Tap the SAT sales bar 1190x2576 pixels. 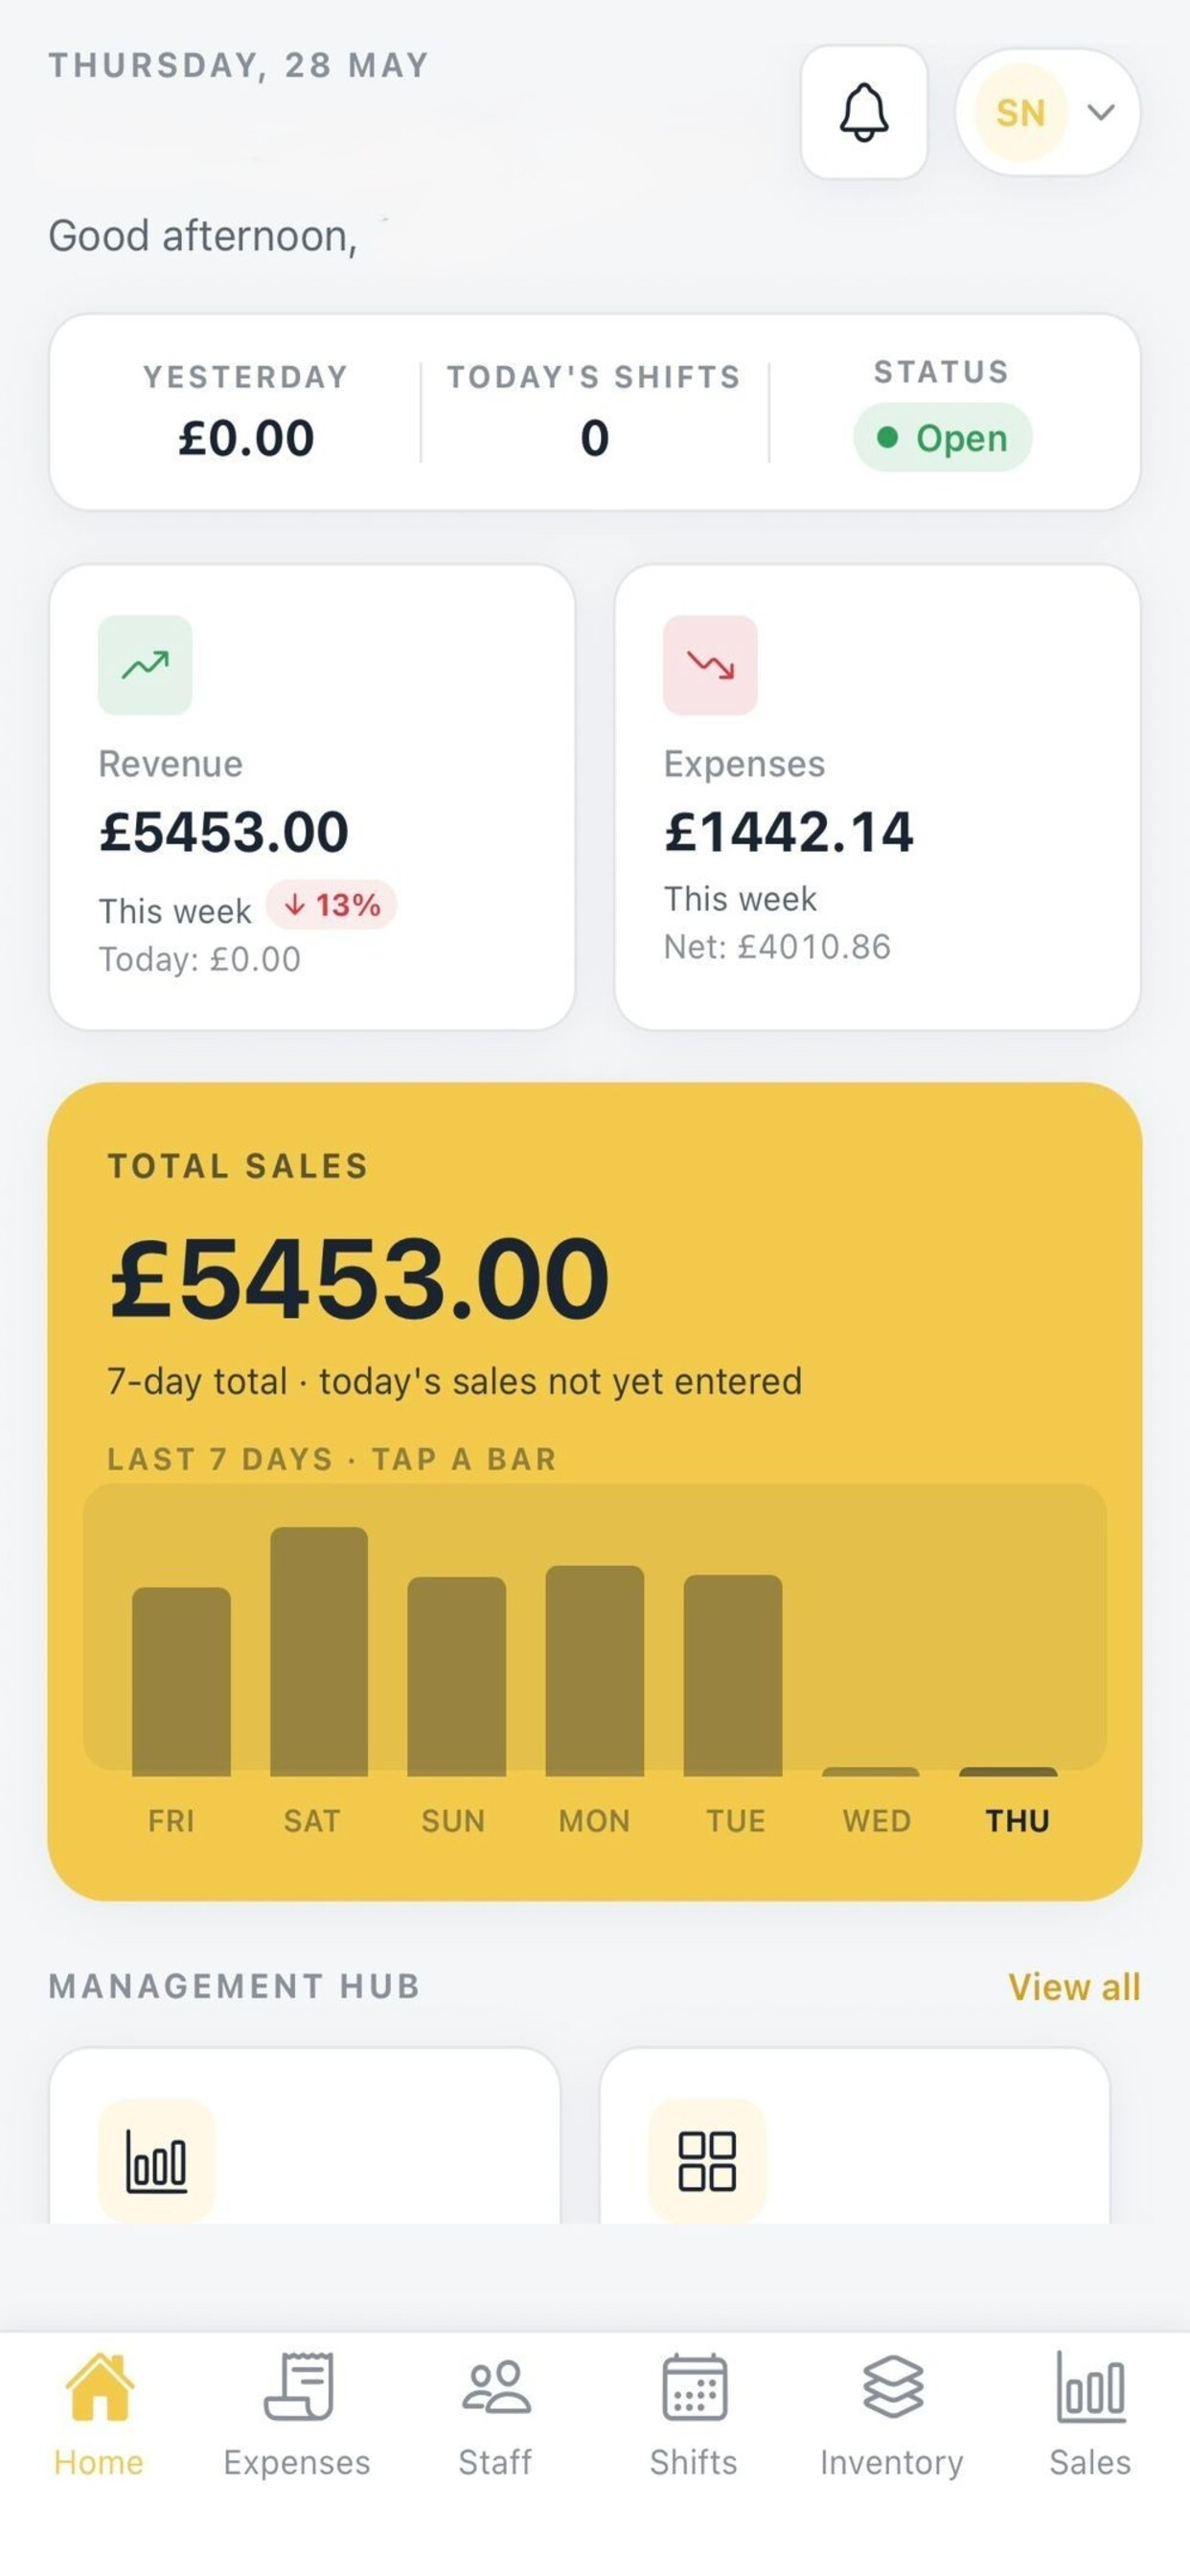tap(319, 1652)
